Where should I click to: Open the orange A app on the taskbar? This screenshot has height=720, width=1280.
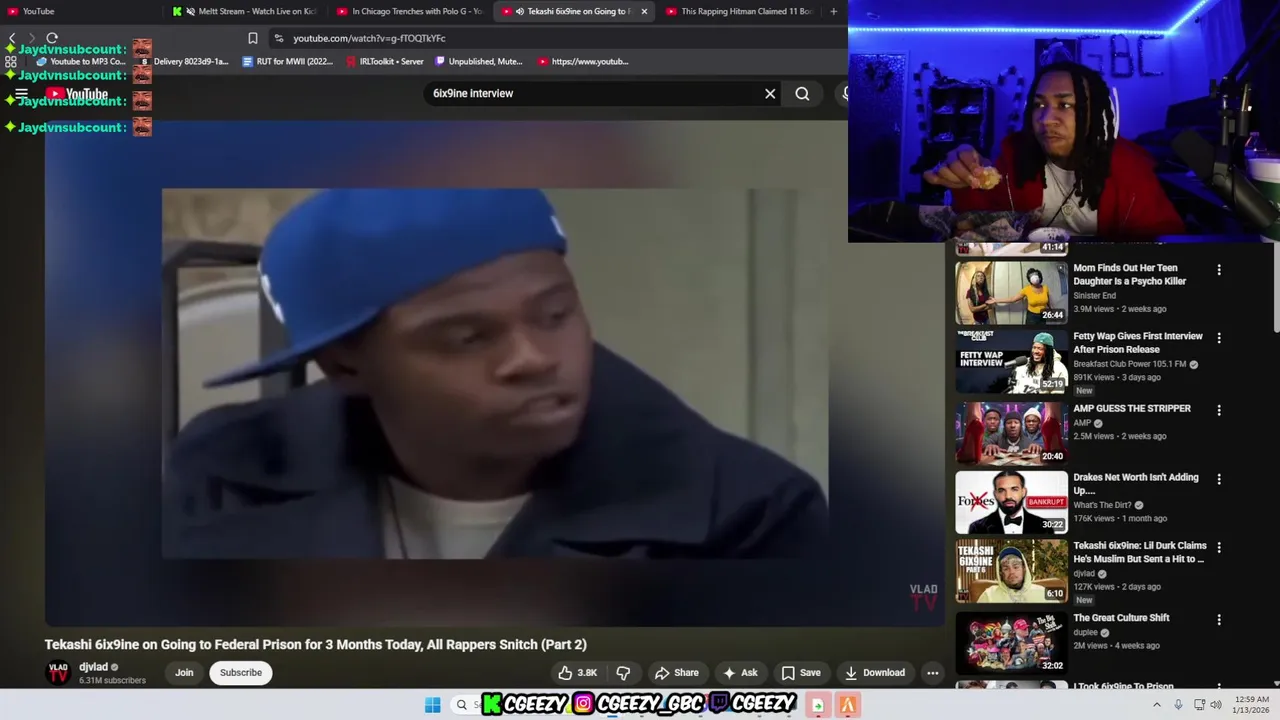[847, 705]
